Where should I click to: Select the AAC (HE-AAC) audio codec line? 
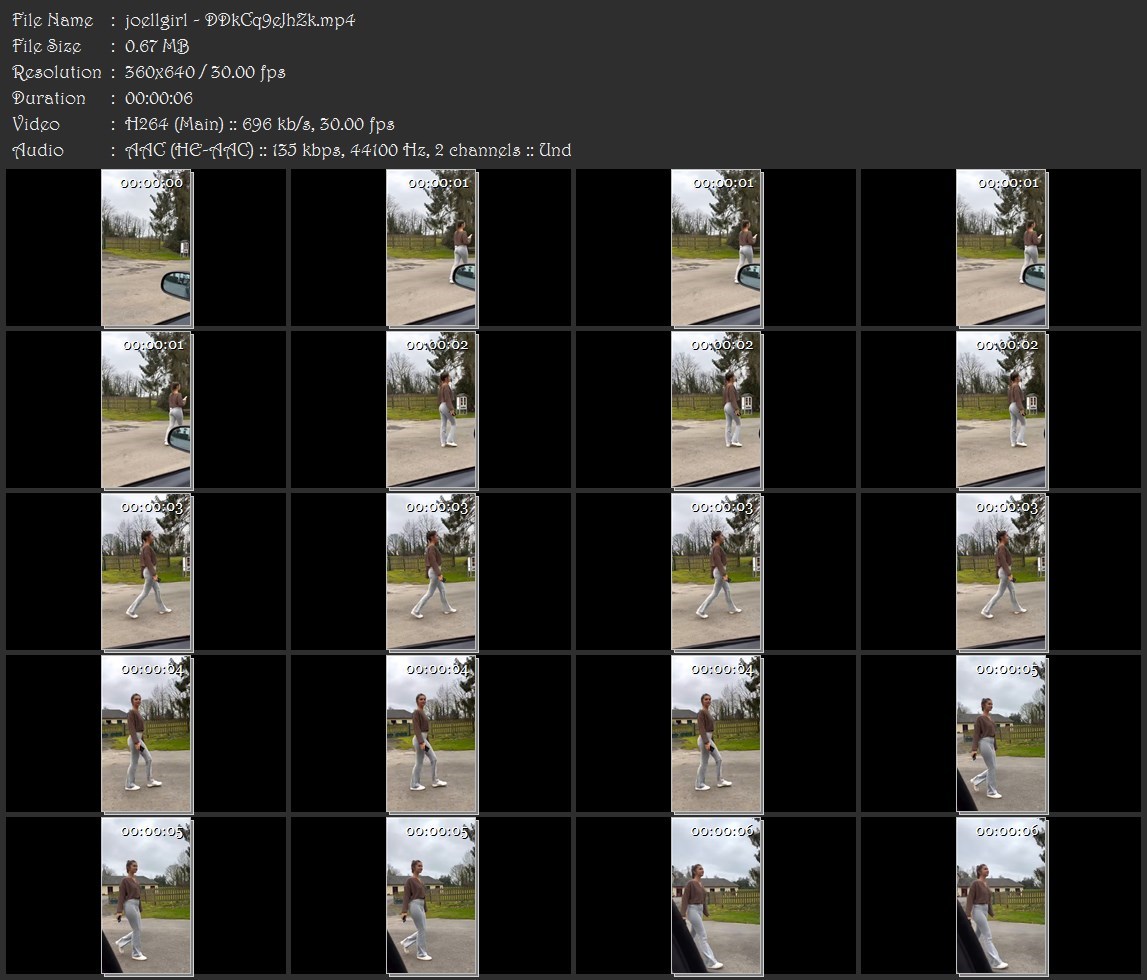pyautogui.click(x=348, y=151)
